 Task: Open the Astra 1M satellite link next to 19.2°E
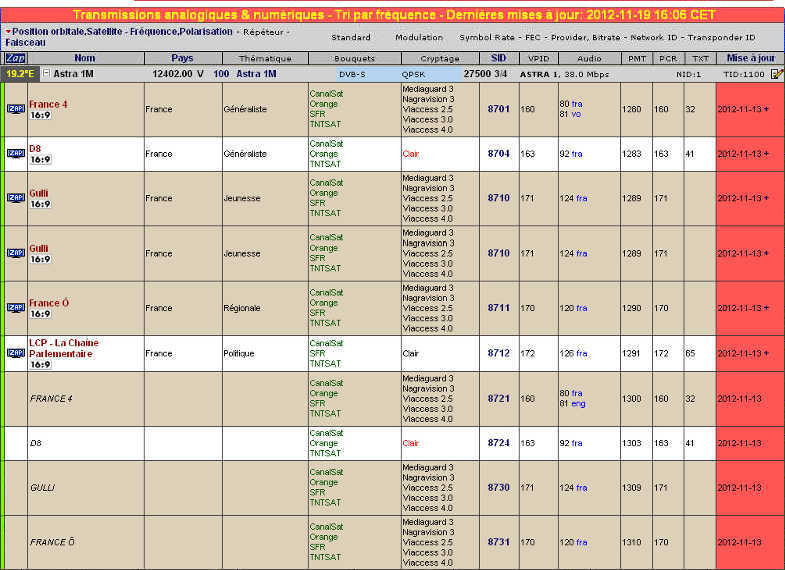click(73, 74)
